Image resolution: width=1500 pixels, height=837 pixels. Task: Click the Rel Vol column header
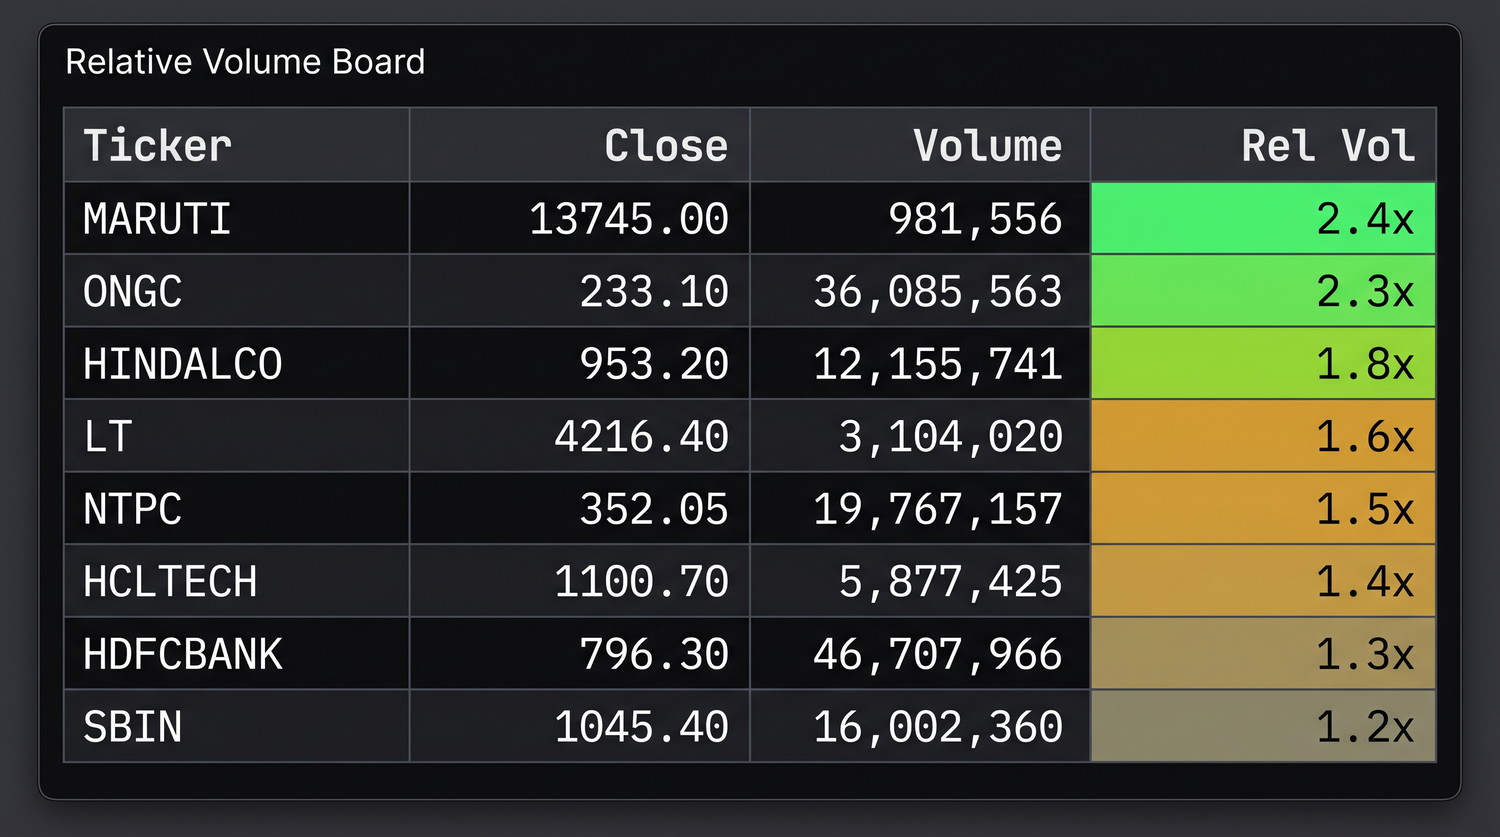(1263, 145)
